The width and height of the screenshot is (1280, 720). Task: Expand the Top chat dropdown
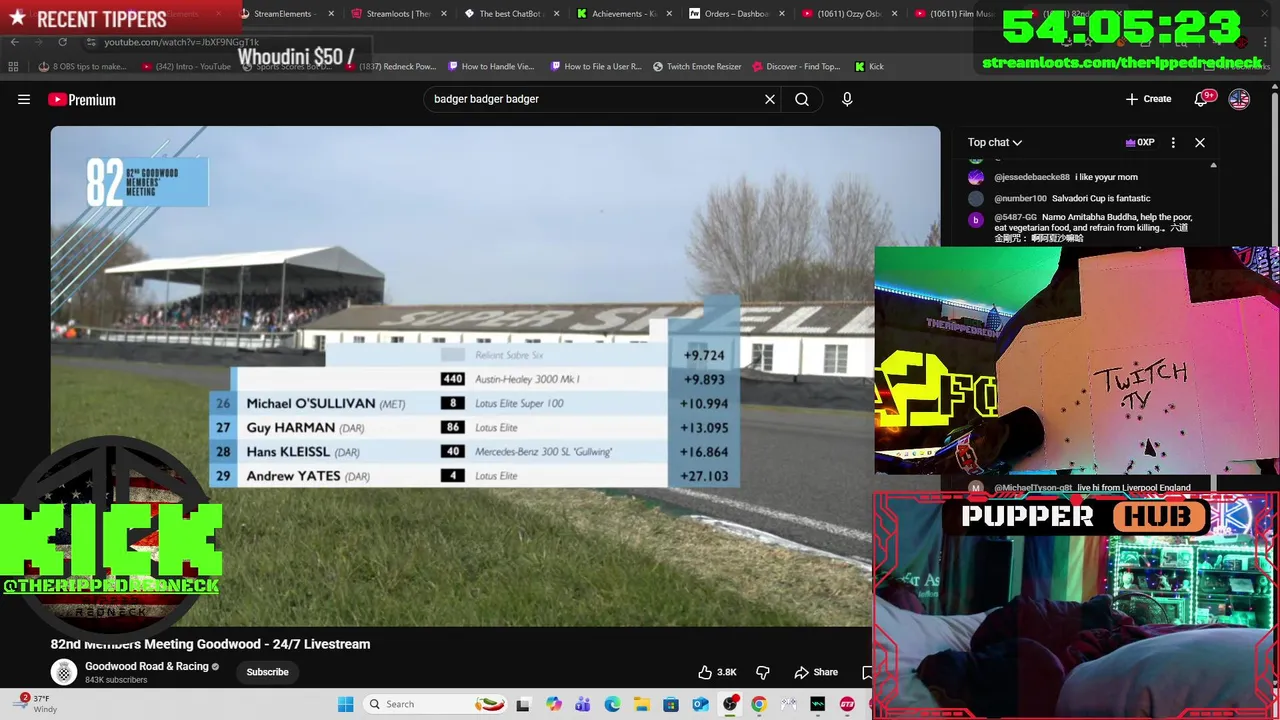point(995,142)
